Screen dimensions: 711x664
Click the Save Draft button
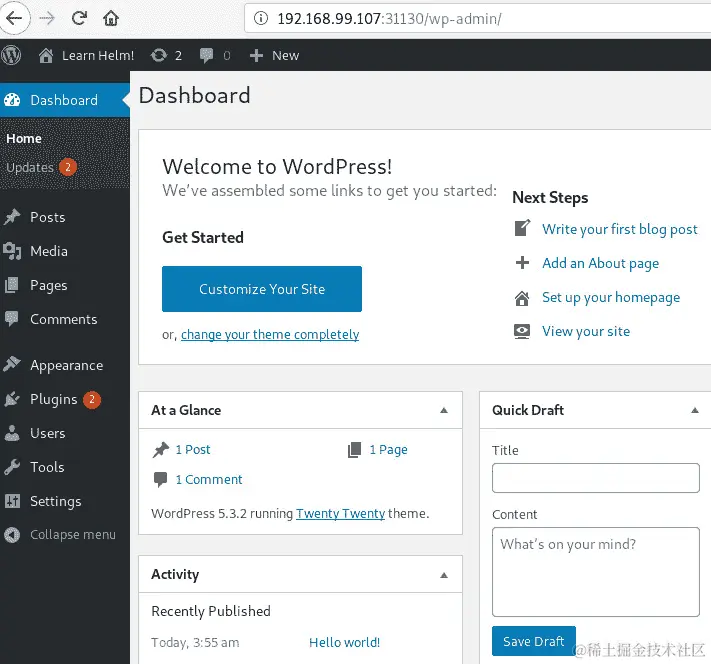point(534,641)
